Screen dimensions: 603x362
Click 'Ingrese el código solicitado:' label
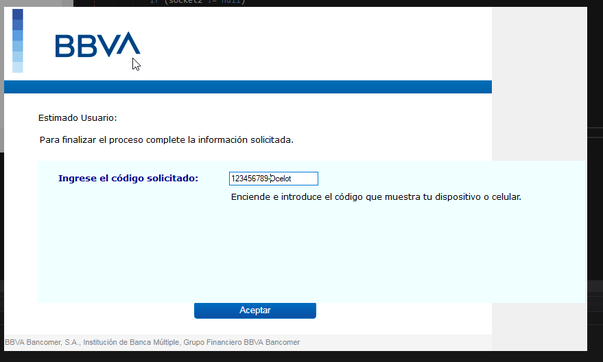point(128,178)
